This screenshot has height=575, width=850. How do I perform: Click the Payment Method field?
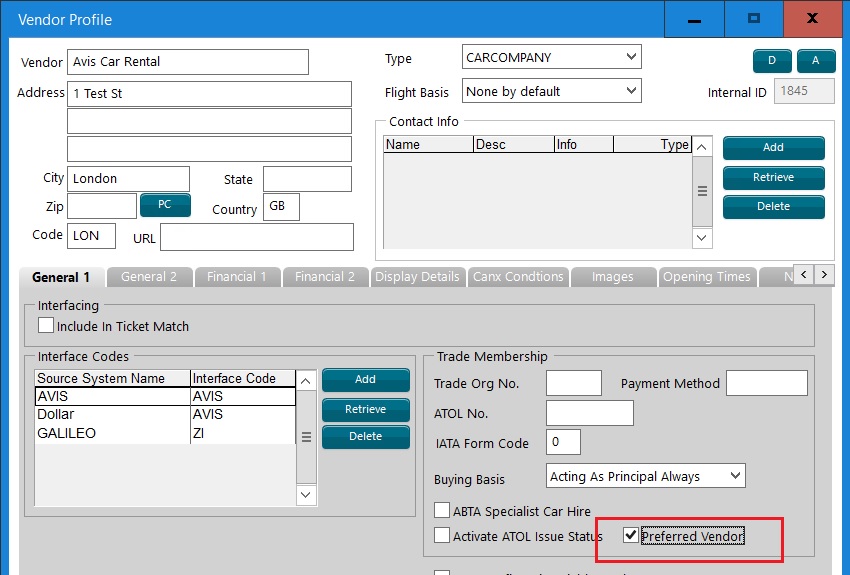[767, 383]
